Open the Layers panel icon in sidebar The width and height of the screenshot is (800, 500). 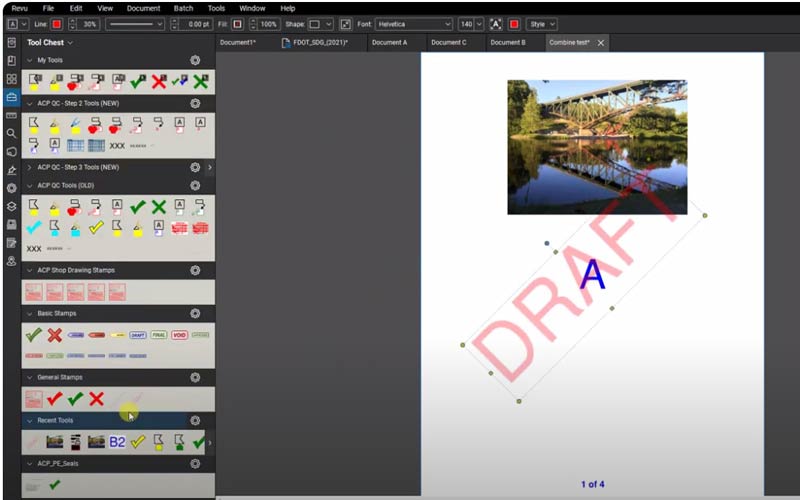(11, 207)
